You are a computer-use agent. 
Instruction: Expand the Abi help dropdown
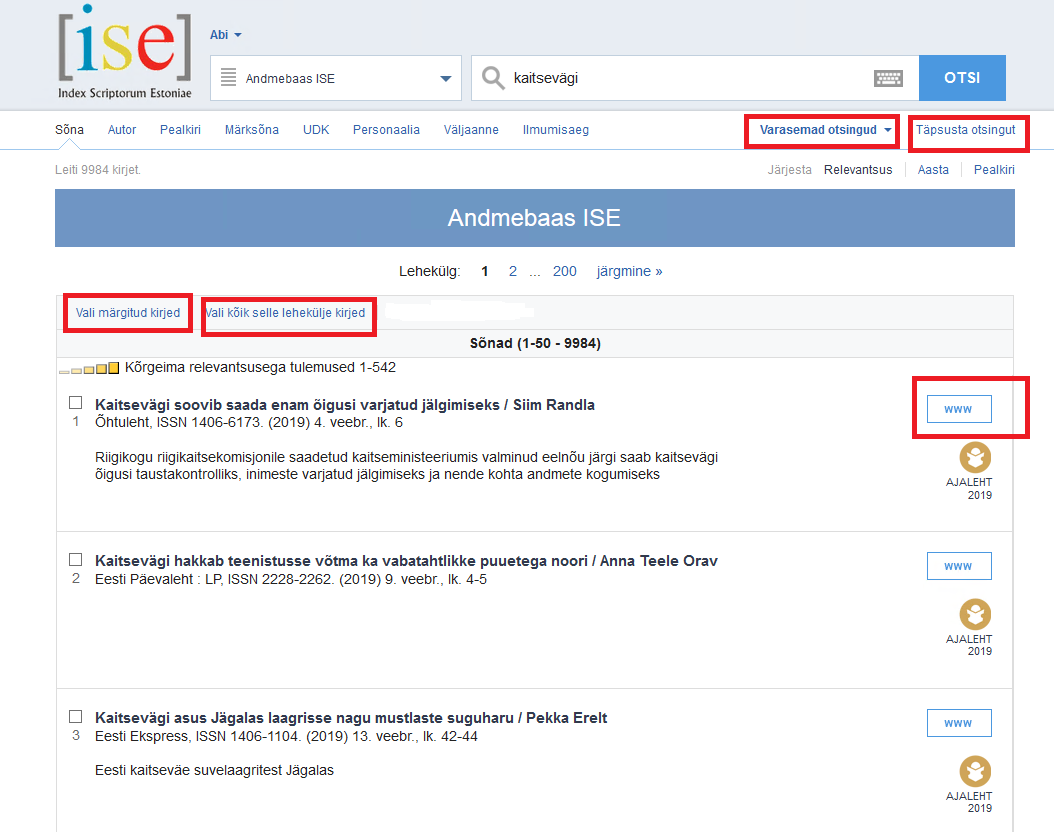click(225, 35)
